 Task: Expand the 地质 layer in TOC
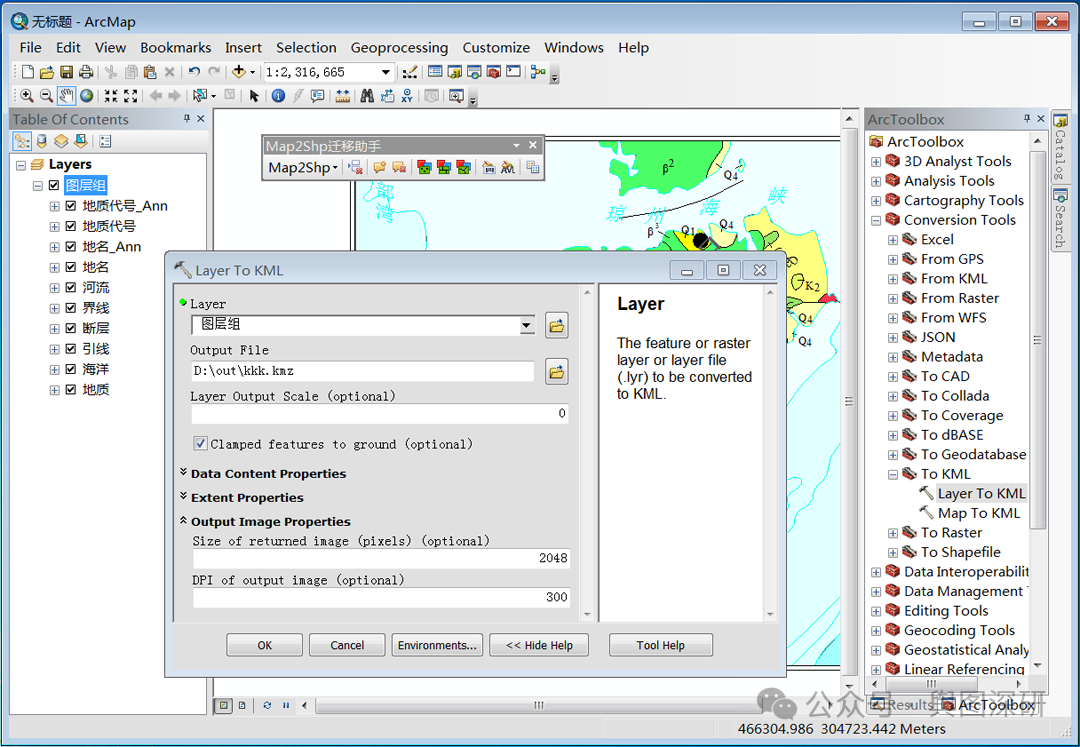tap(54, 390)
